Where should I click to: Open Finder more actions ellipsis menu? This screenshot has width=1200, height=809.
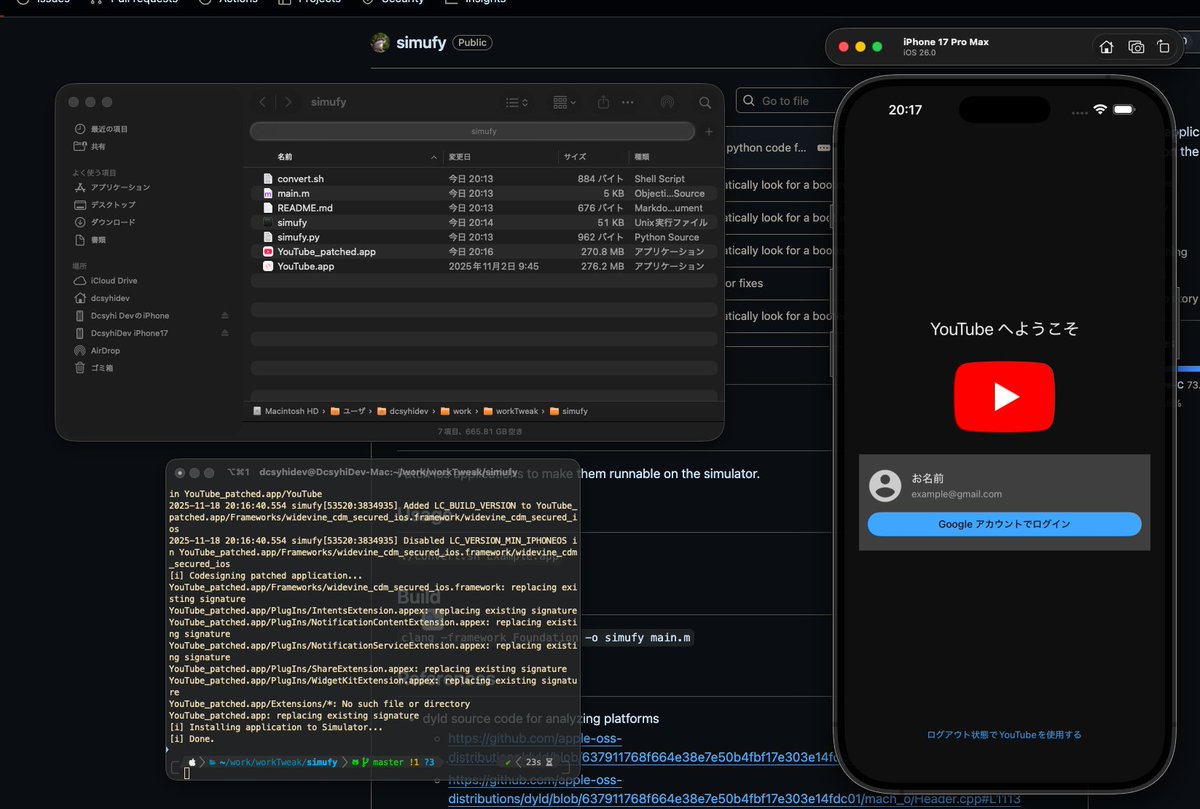pyautogui.click(x=628, y=102)
